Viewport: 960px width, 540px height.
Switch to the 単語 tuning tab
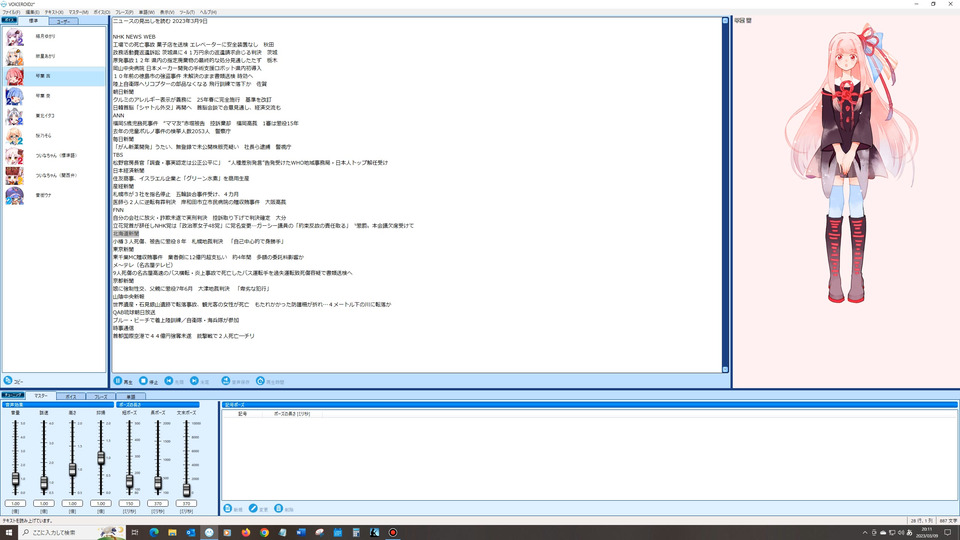pos(130,397)
